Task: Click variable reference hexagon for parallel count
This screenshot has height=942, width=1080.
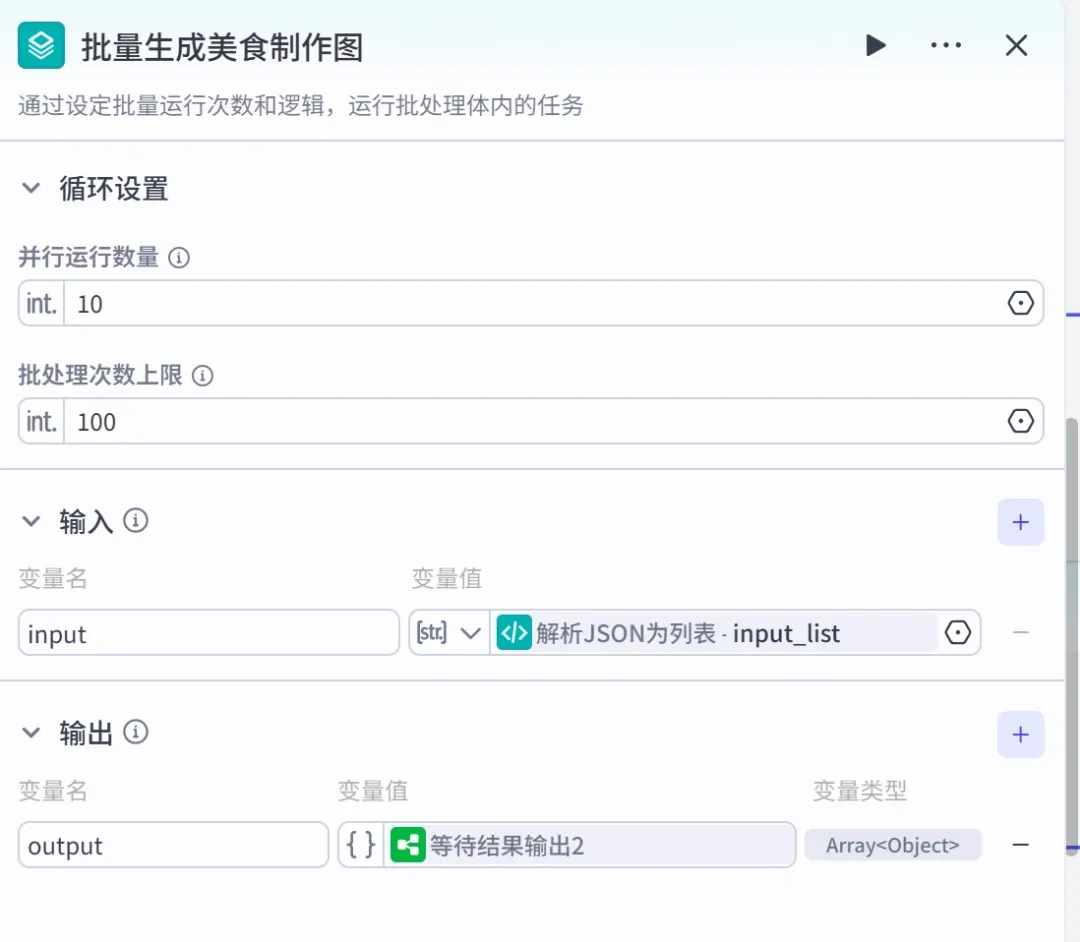Action: click(x=1020, y=303)
